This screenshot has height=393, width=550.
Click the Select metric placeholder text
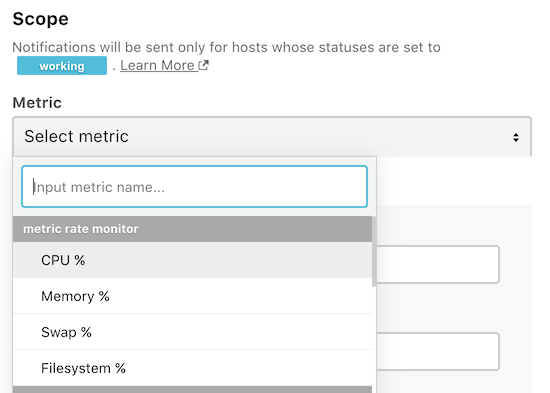(76, 136)
